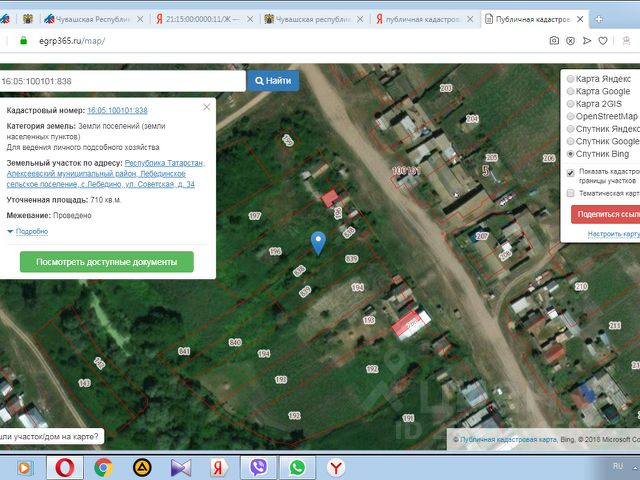Image resolution: width=640 pixels, height=480 pixels.
Task: Click the Найти search button
Action: tap(273, 81)
